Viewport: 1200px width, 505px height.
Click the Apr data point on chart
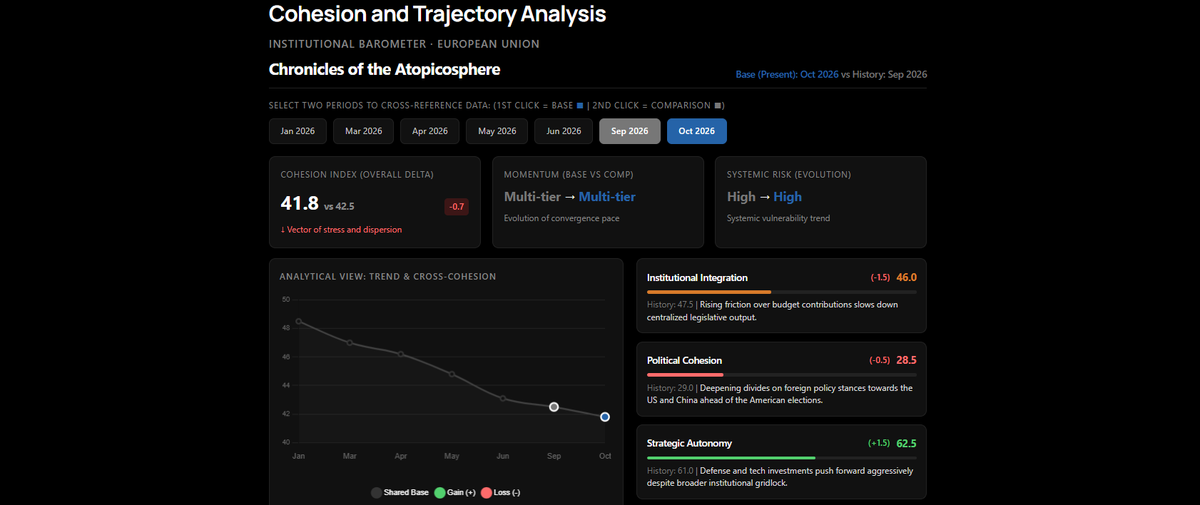(400, 354)
